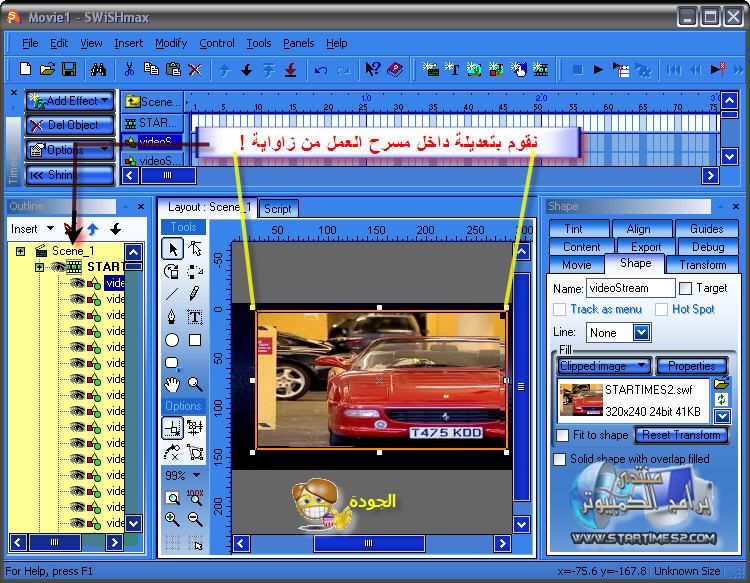The image size is (750, 583).
Task: Open the timeline Options dropdown
Action: [70, 150]
